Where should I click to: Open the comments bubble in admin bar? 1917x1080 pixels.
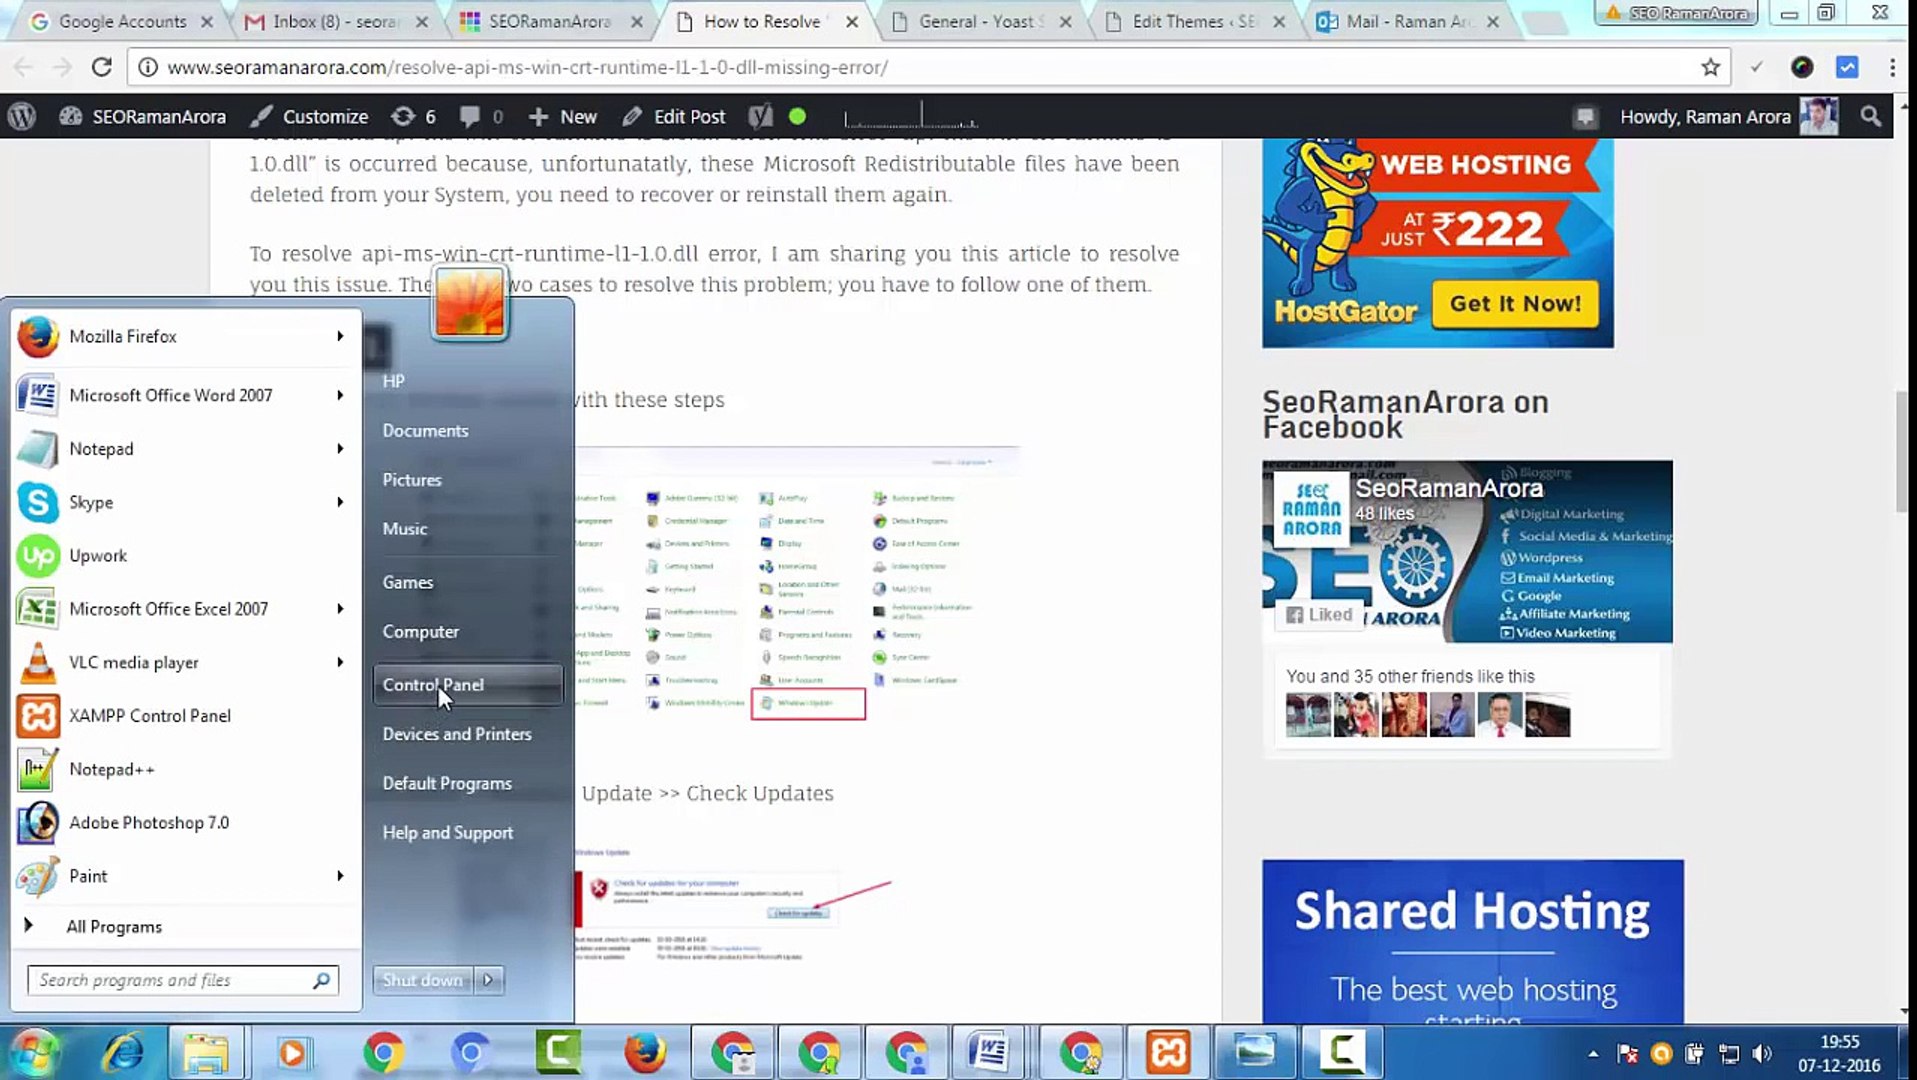481,117
